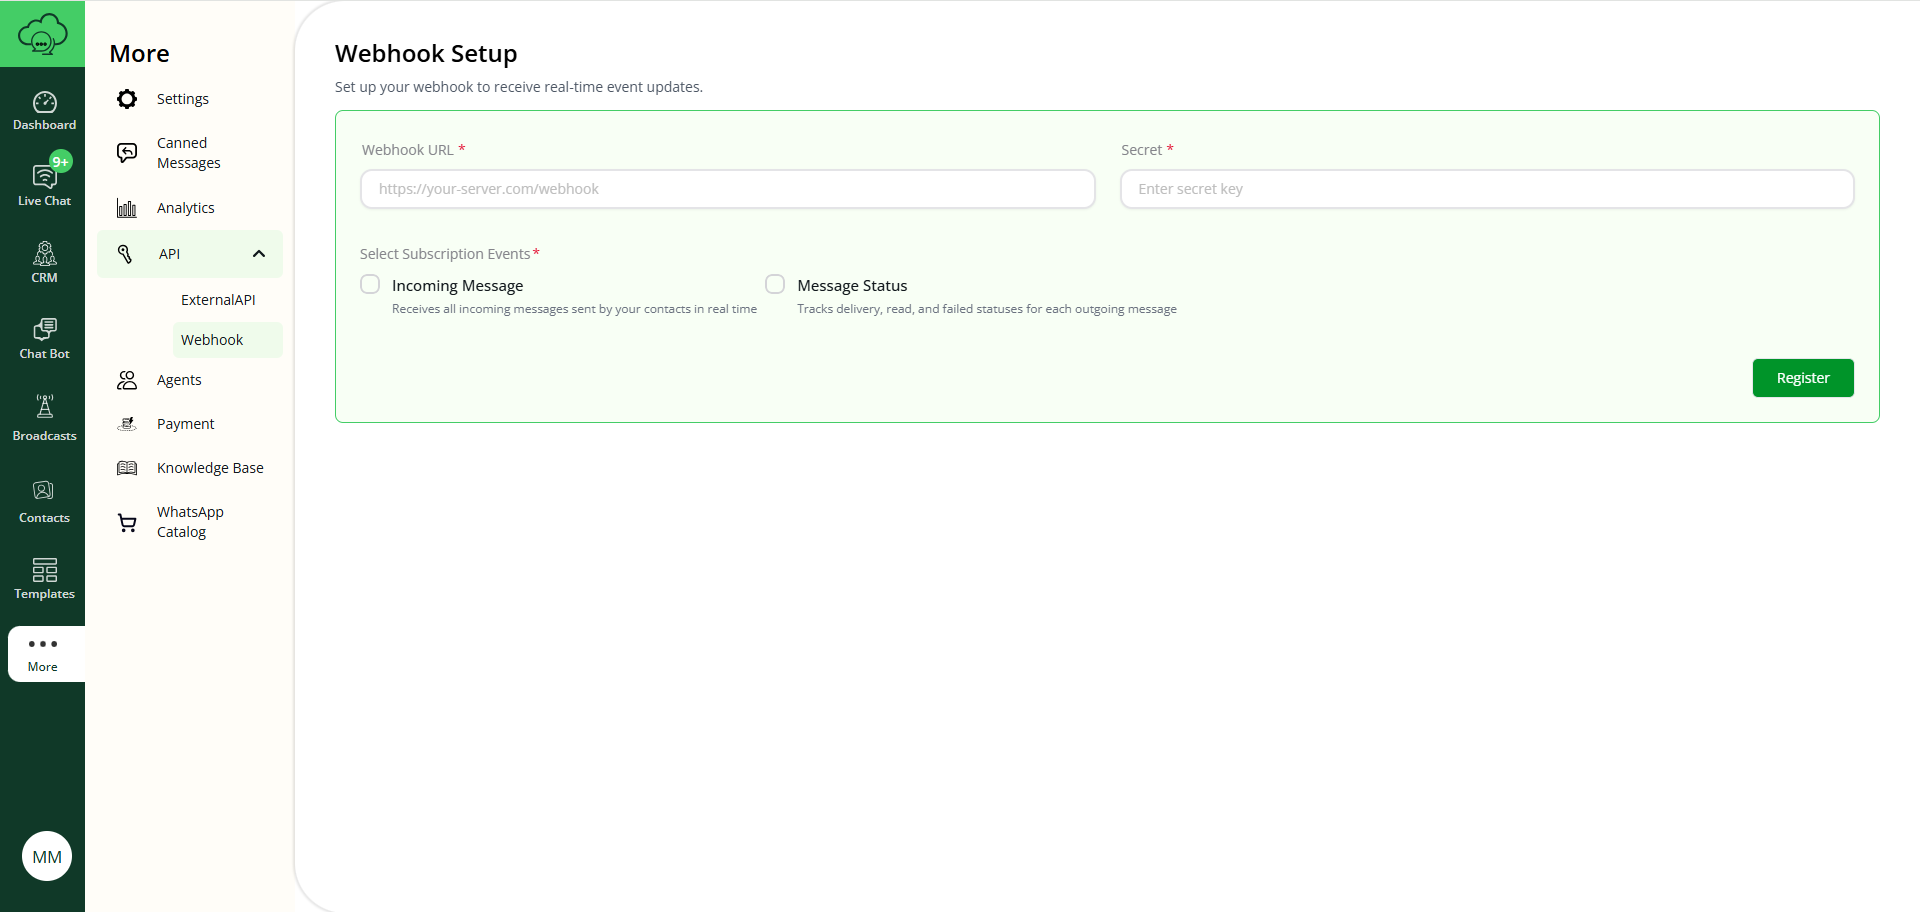The height and width of the screenshot is (912, 1920).
Task: Open the Templates section
Action: [44, 577]
